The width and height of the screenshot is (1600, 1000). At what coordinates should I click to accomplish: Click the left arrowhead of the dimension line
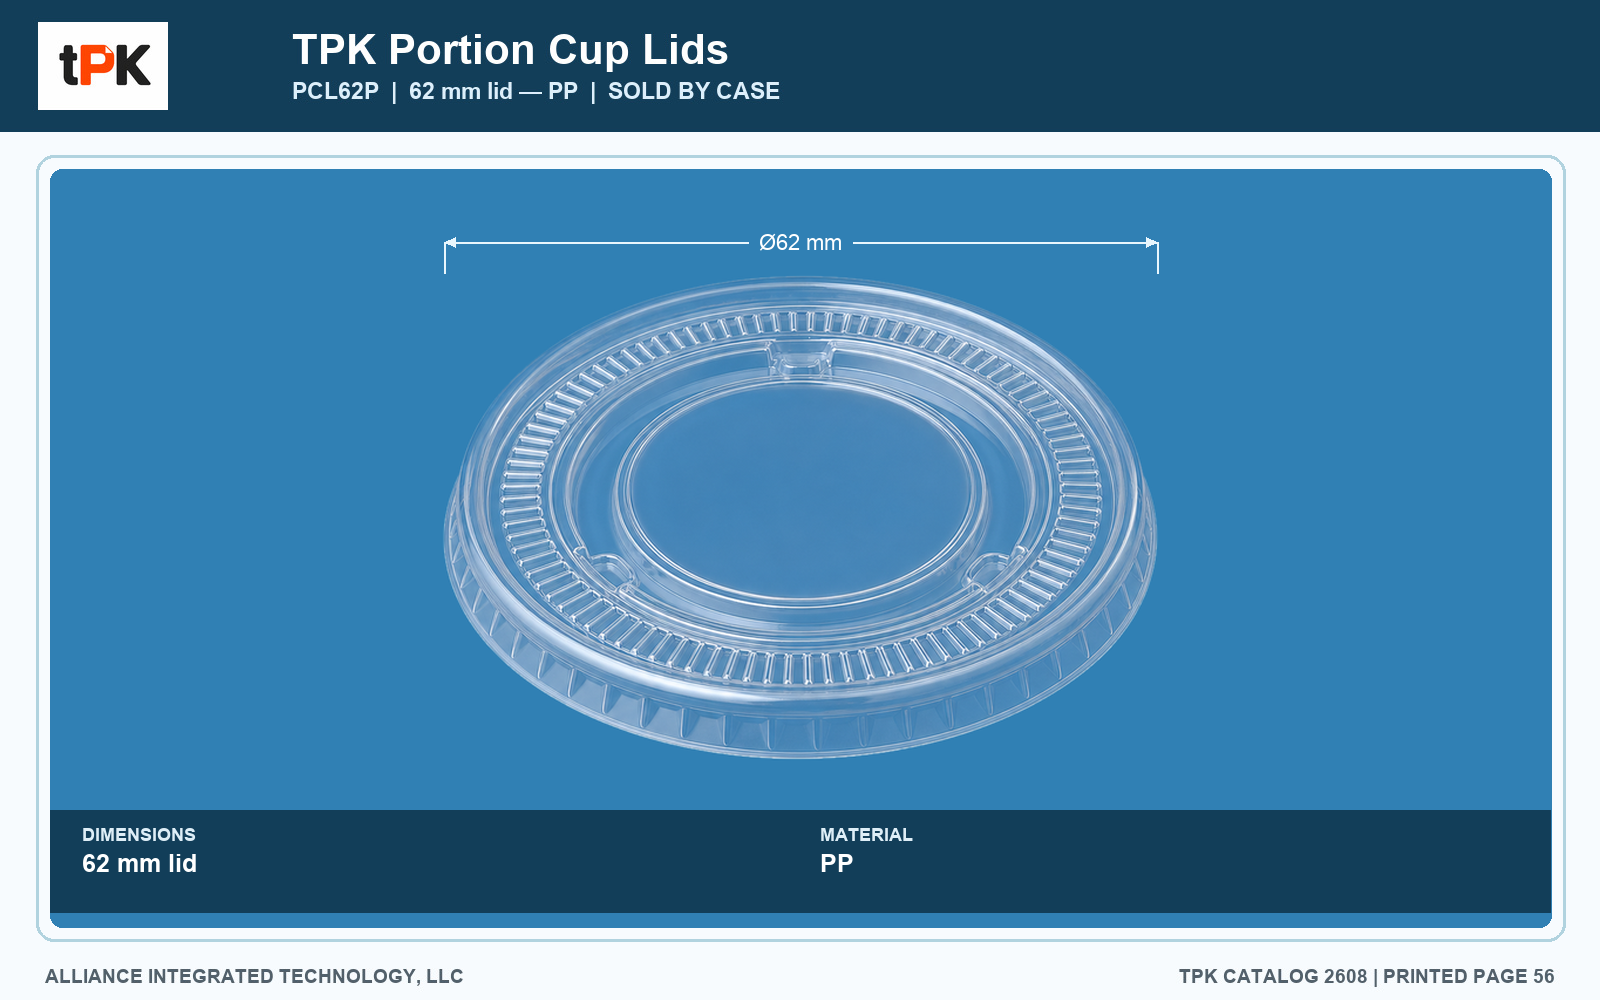point(450,242)
